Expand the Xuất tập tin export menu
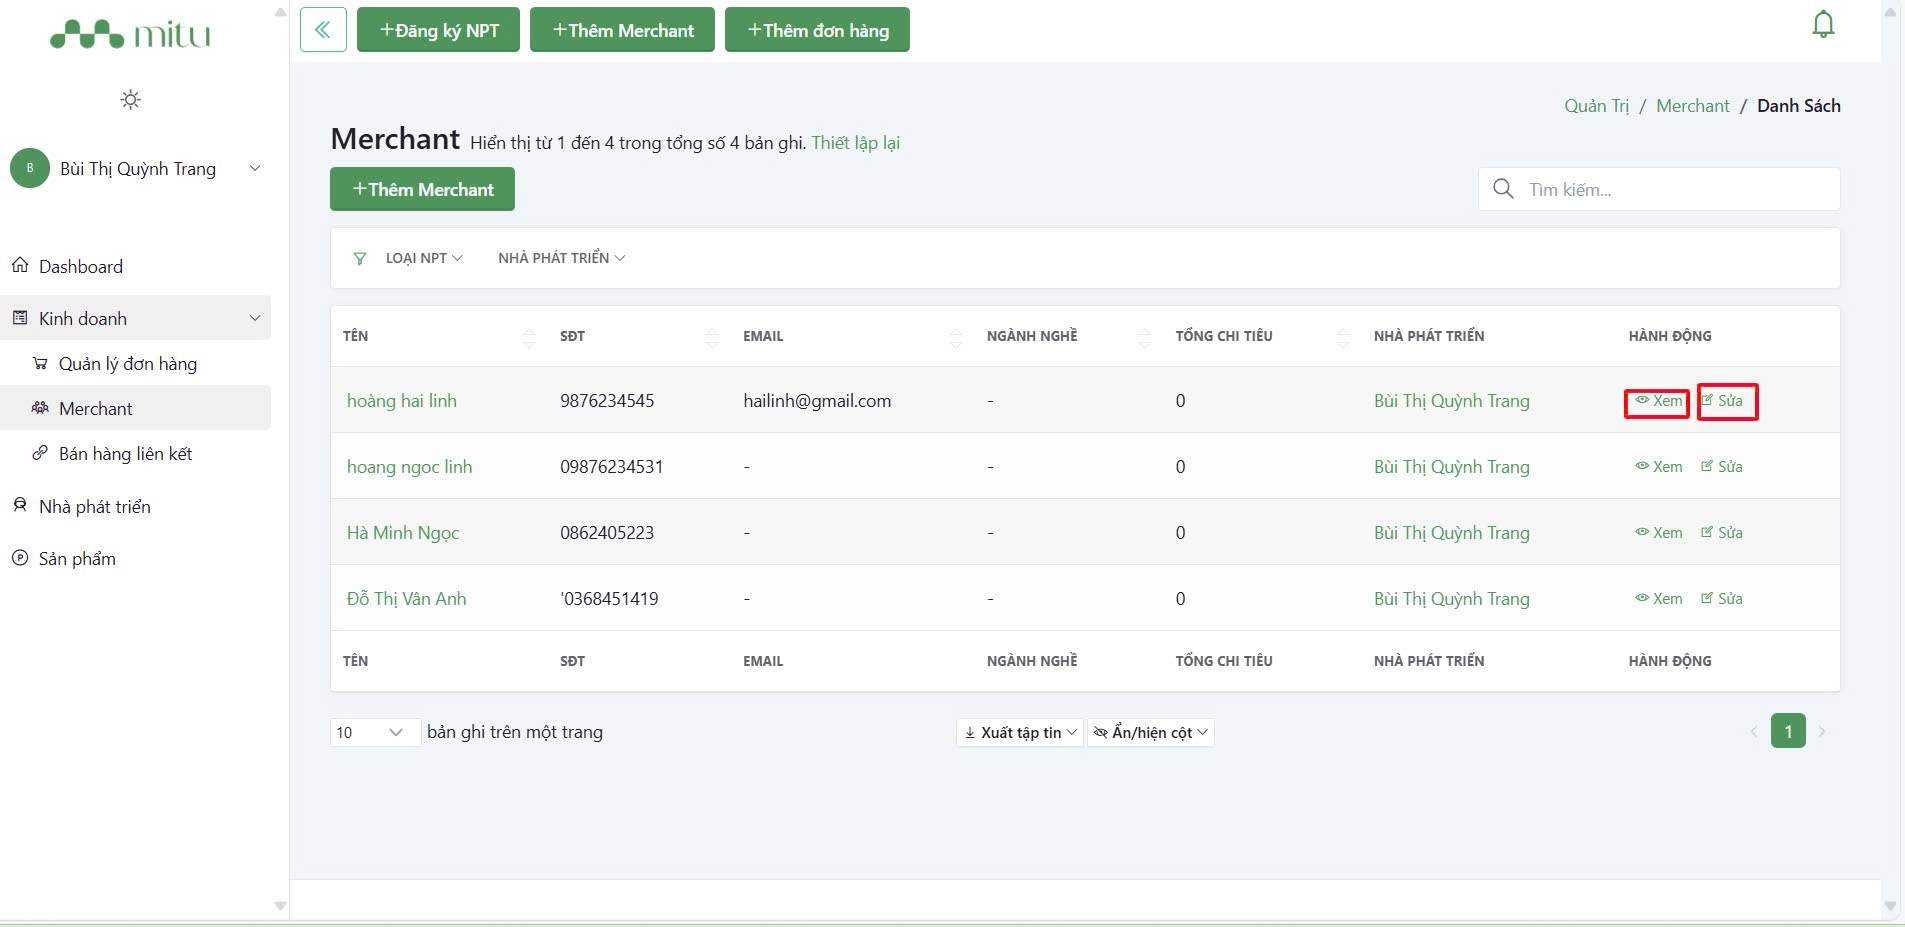1905x927 pixels. pyautogui.click(x=1020, y=733)
